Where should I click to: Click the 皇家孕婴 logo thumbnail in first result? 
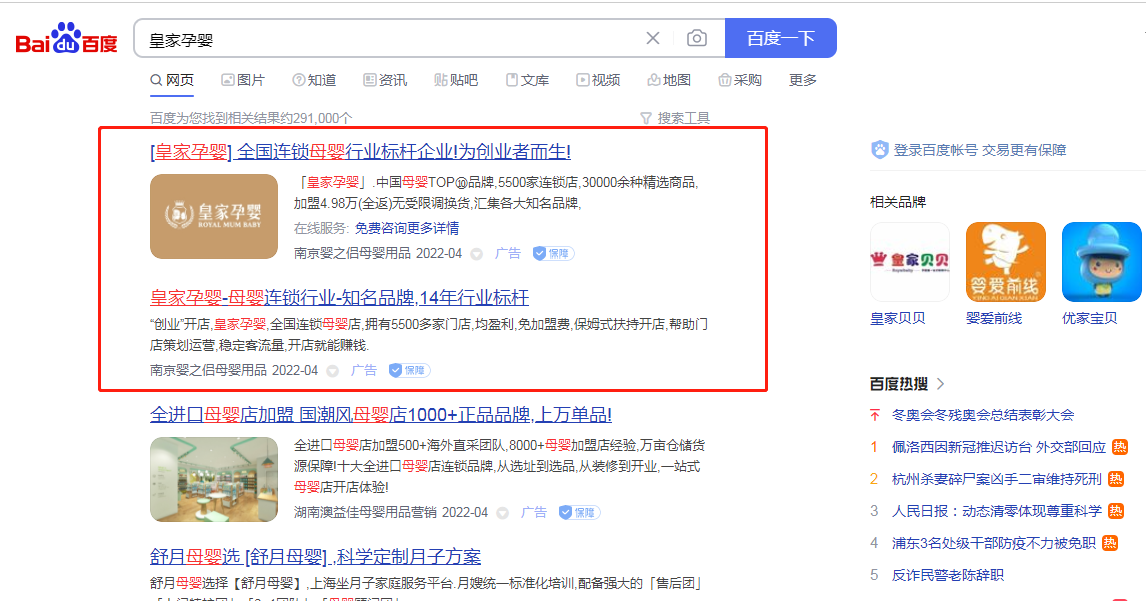[x=214, y=216]
